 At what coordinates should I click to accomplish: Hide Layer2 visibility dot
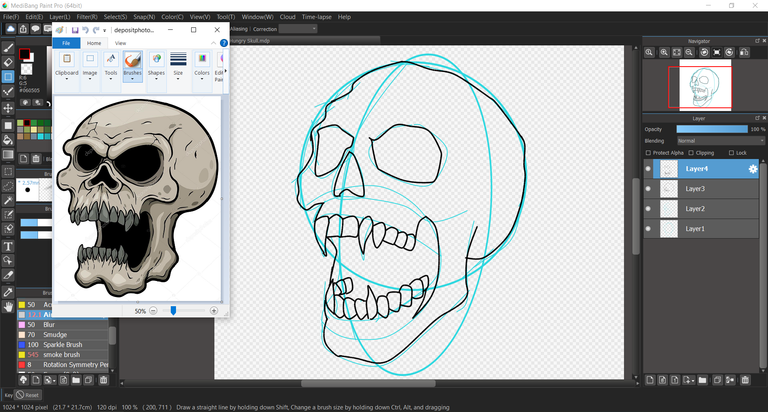(648, 209)
